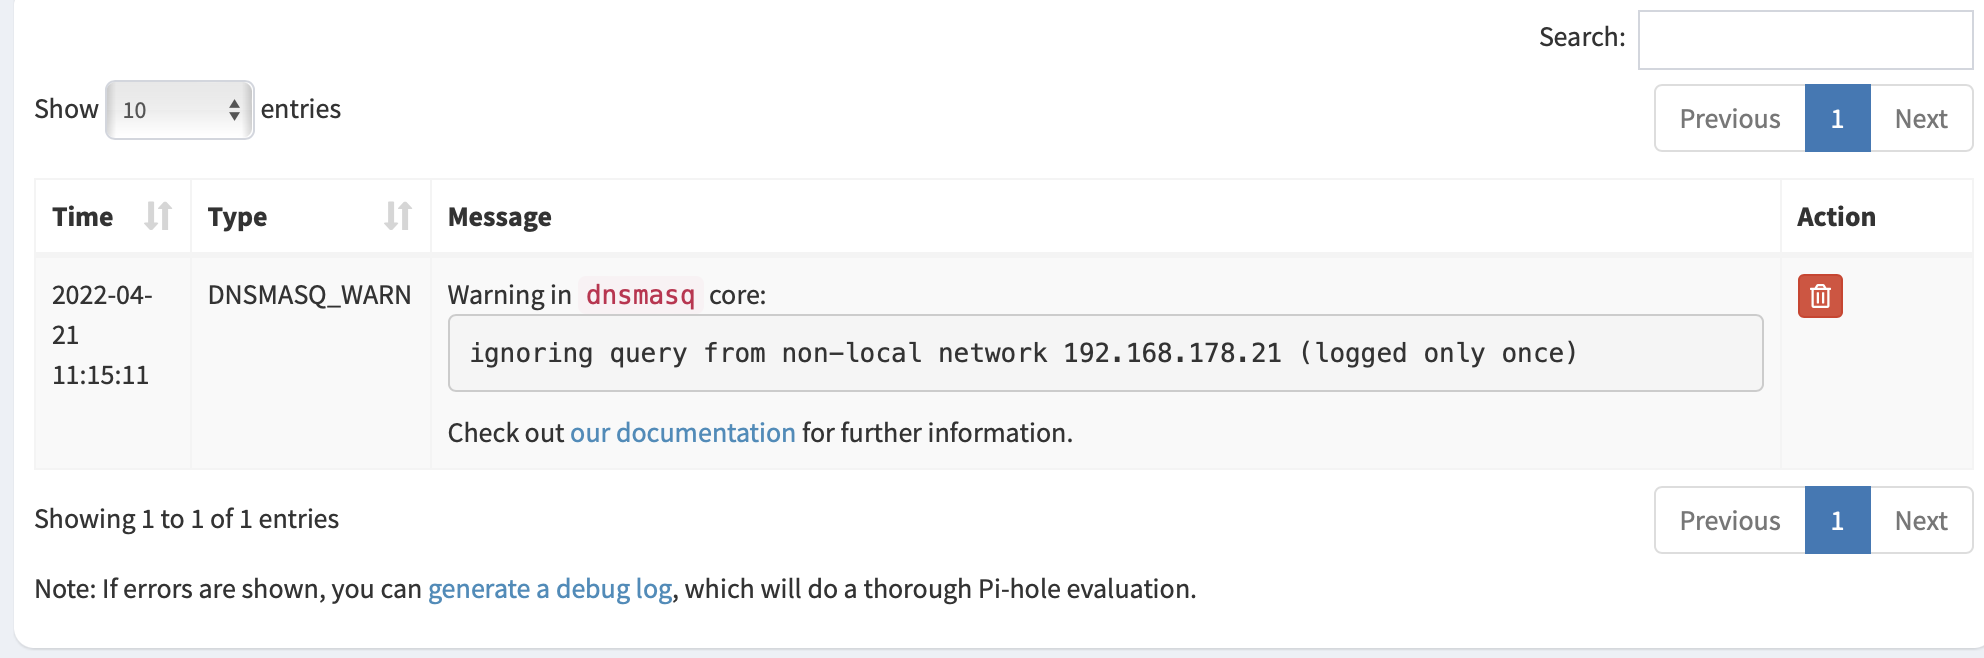Sort by Type using the sort arrows
Image resolution: width=1984 pixels, height=658 pixels.
tap(397, 216)
